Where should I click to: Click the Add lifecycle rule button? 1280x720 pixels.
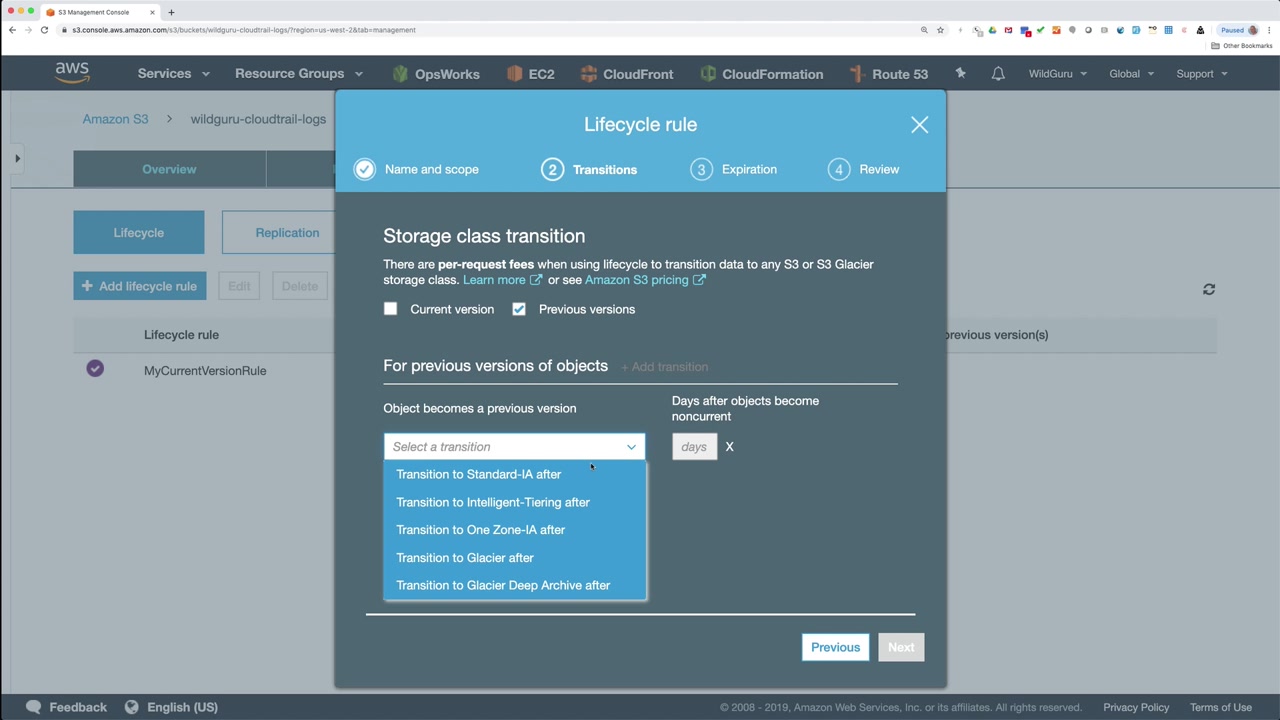140,286
